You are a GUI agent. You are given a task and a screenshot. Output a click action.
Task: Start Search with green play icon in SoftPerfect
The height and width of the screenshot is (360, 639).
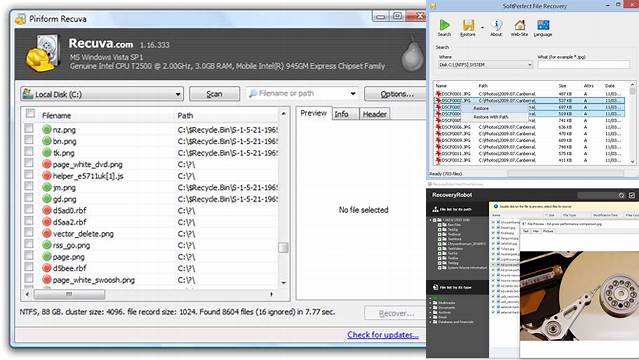(444, 25)
